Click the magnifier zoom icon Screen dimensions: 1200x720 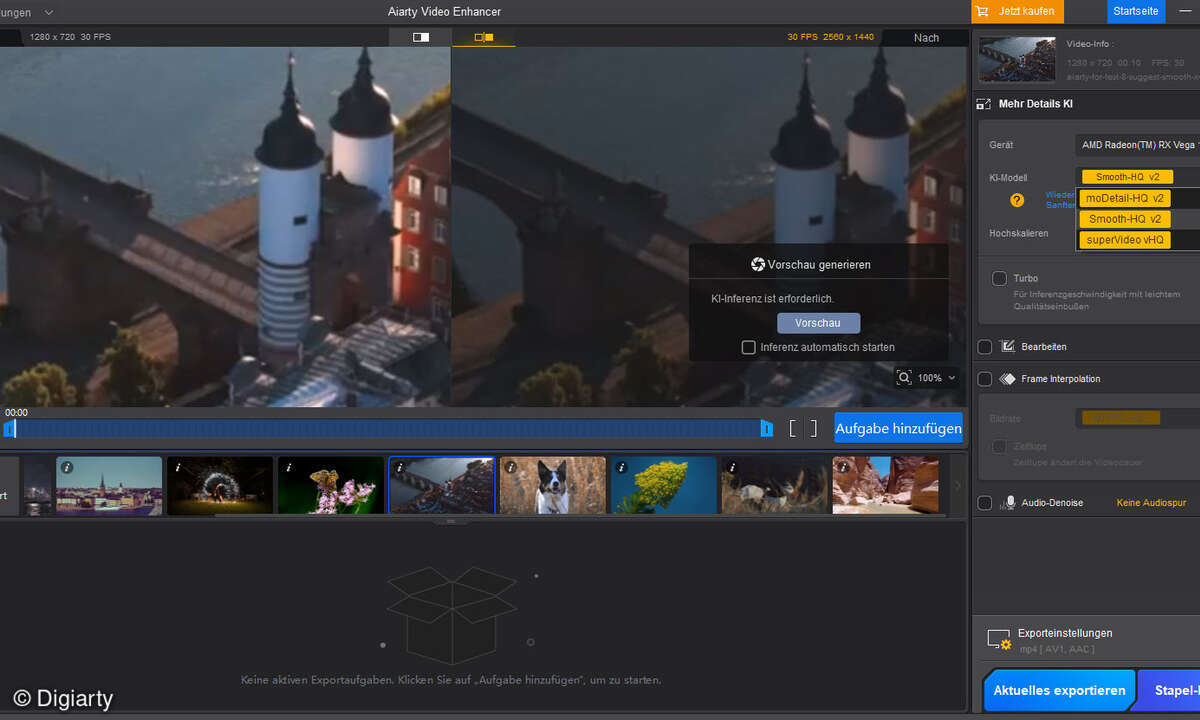tap(905, 378)
